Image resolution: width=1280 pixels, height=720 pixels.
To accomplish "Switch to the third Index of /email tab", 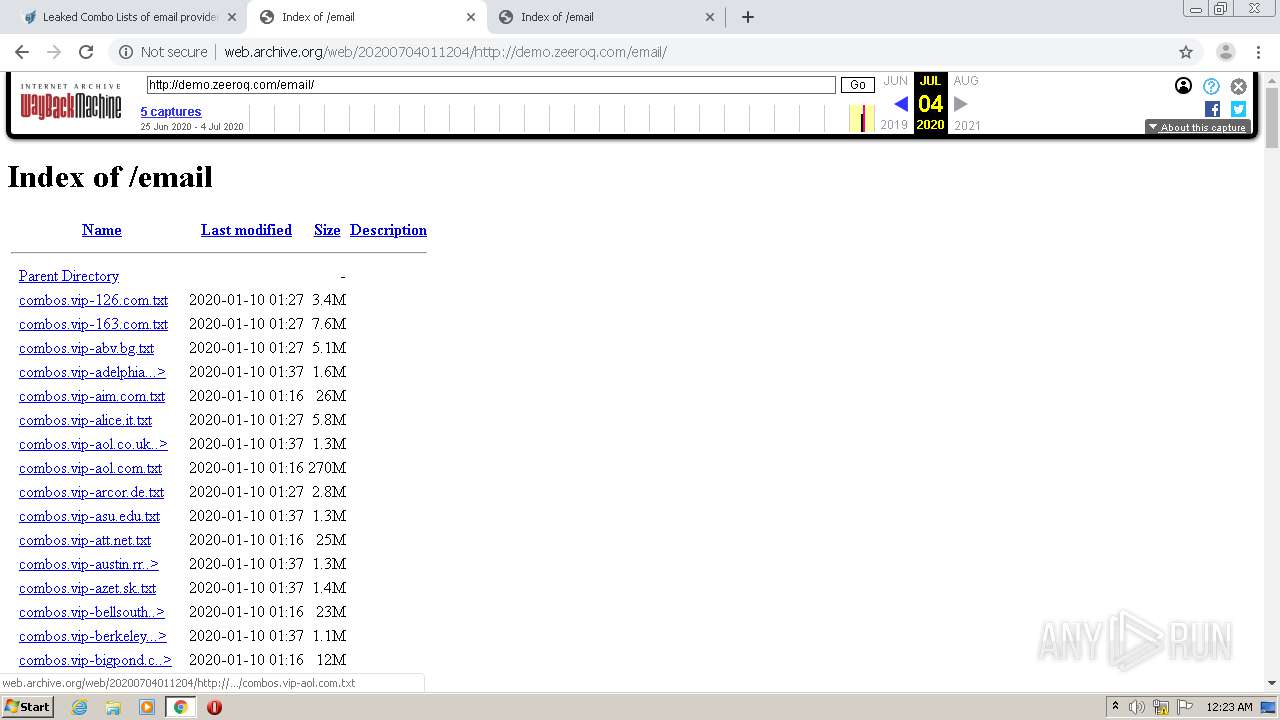I will [607, 17].
